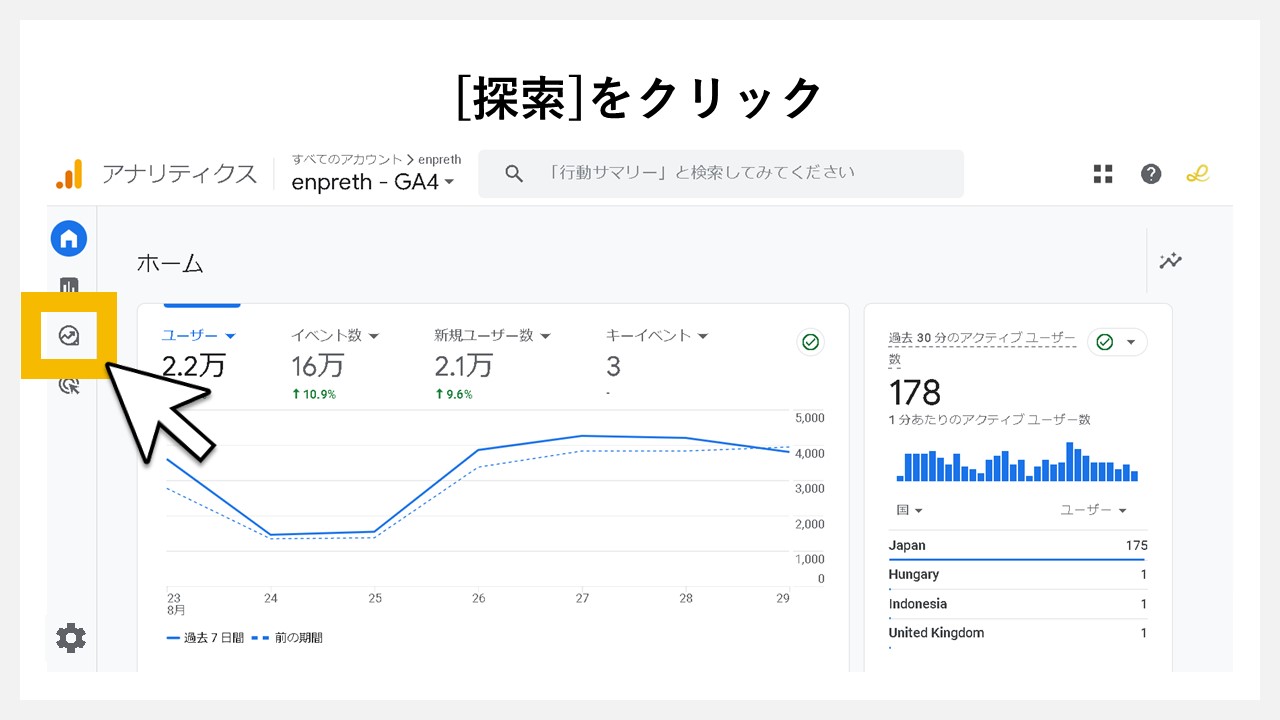Open Admin settings gear at sidebar bottom

69,637
